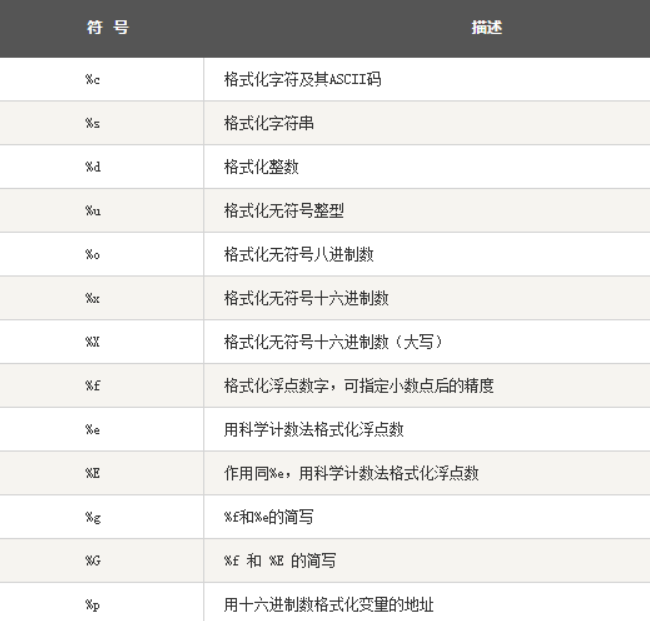This screenshot has width=650, height=621.
Task: Click description 格式化字符及其ASCII码
Action: tap(303, 79)
